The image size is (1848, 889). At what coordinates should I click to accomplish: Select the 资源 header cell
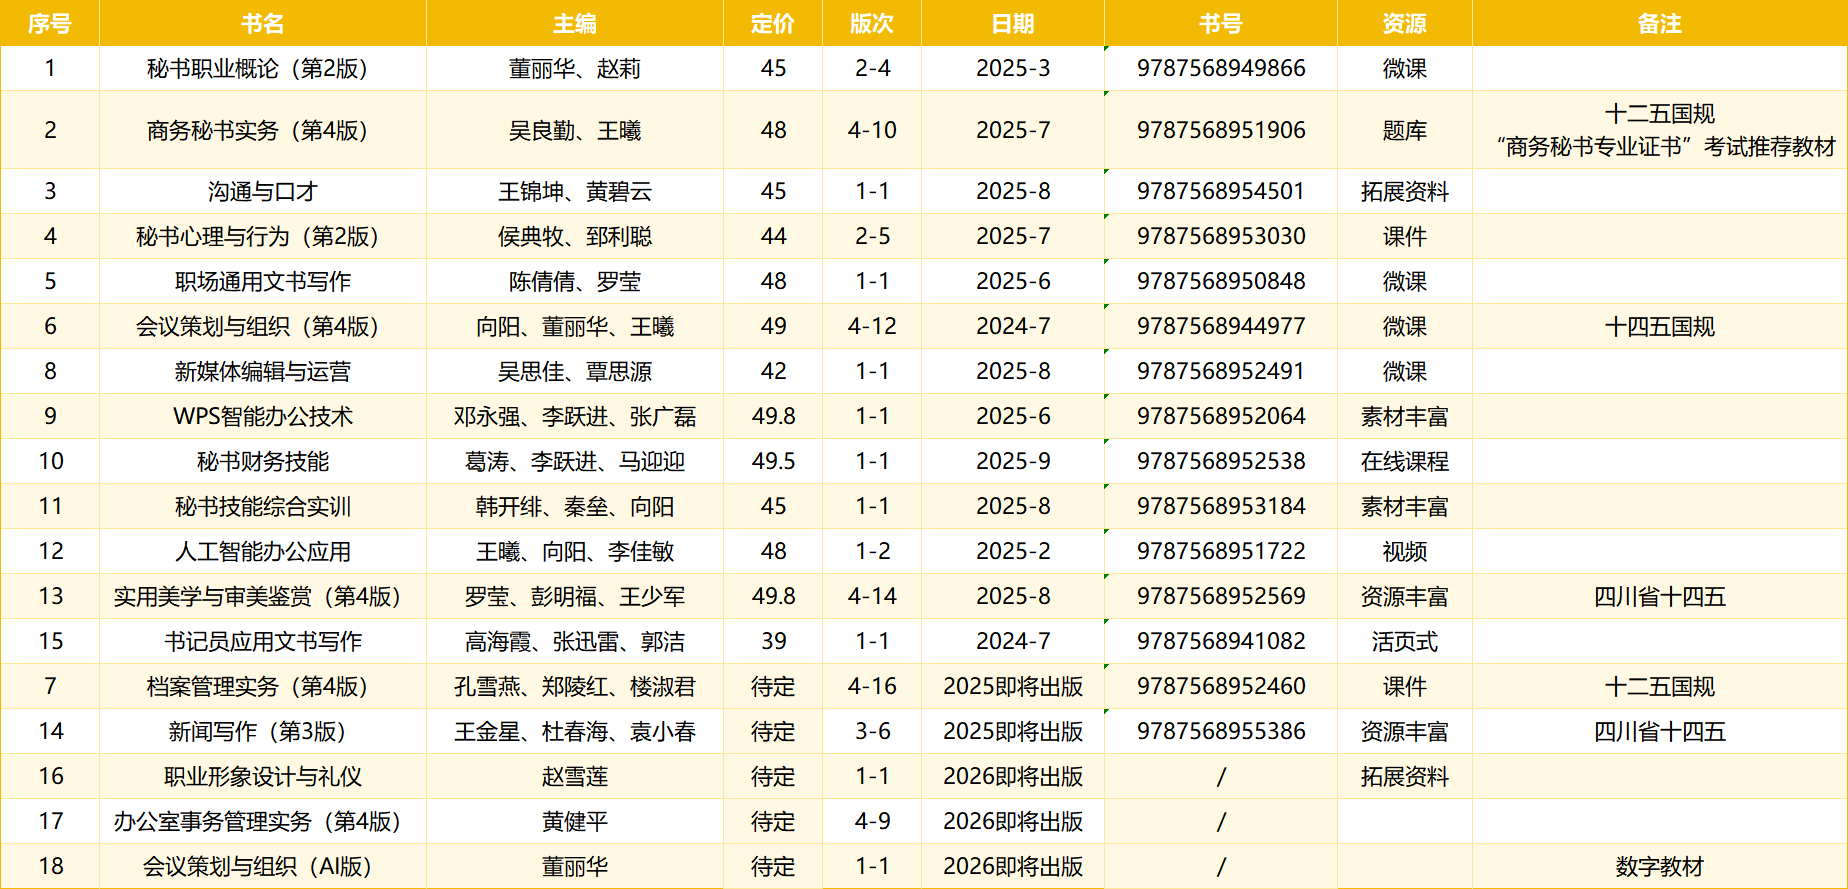click(1404, 24)
